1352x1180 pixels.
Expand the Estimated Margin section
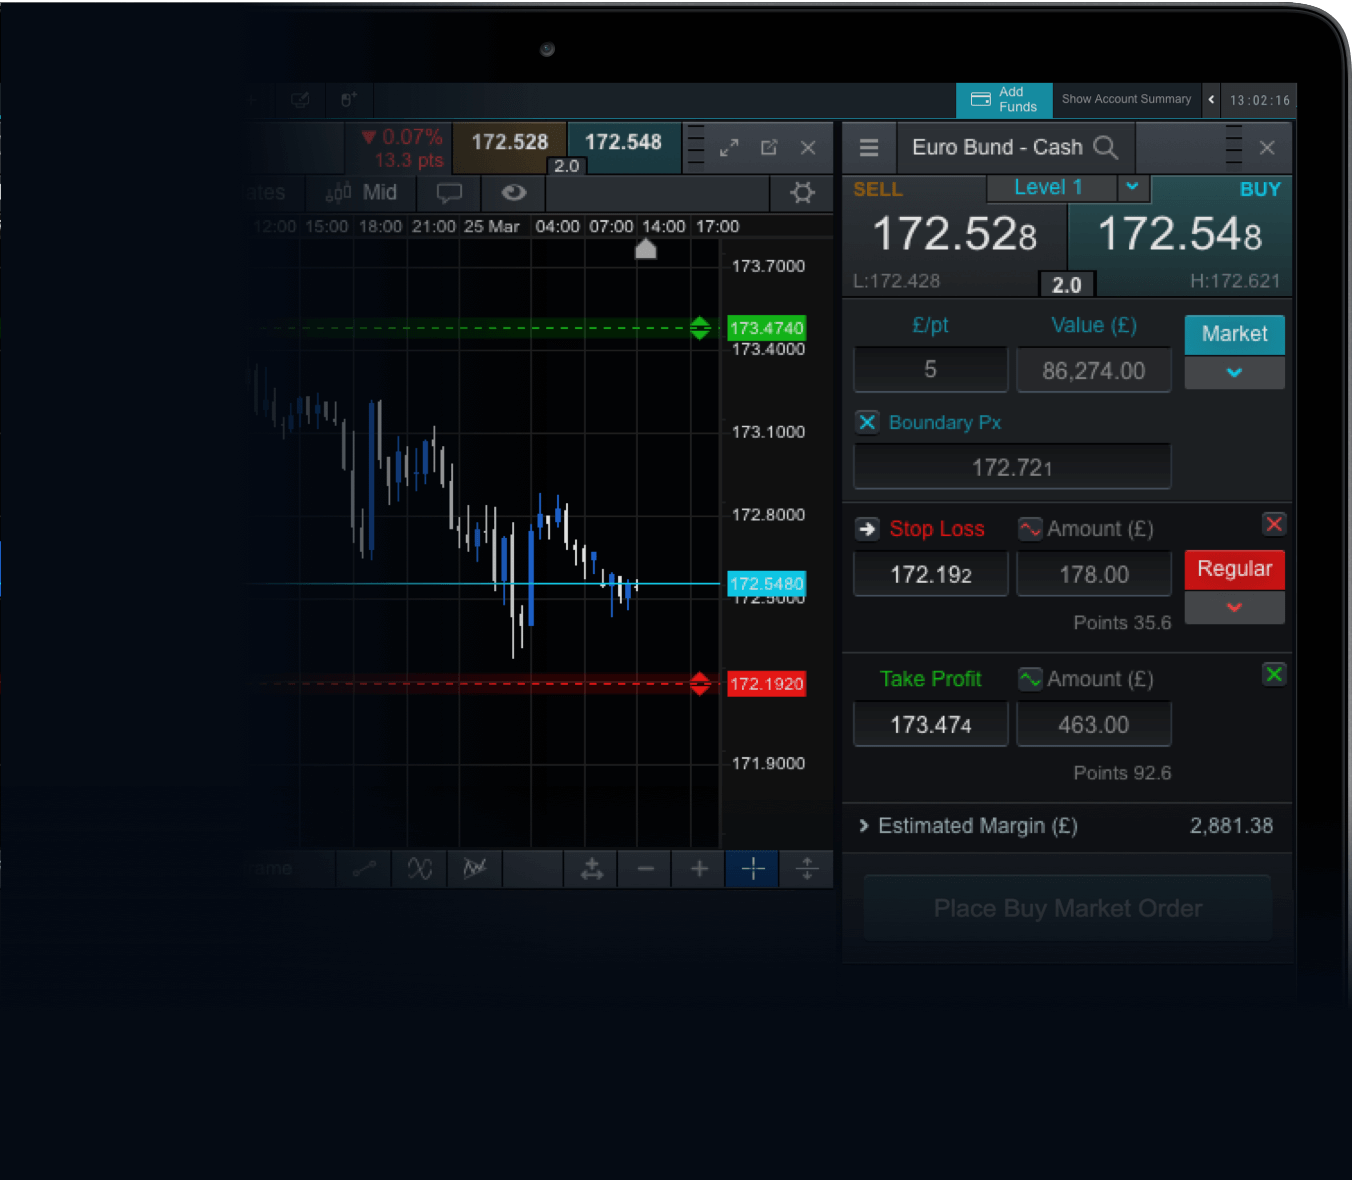(864, 826)
